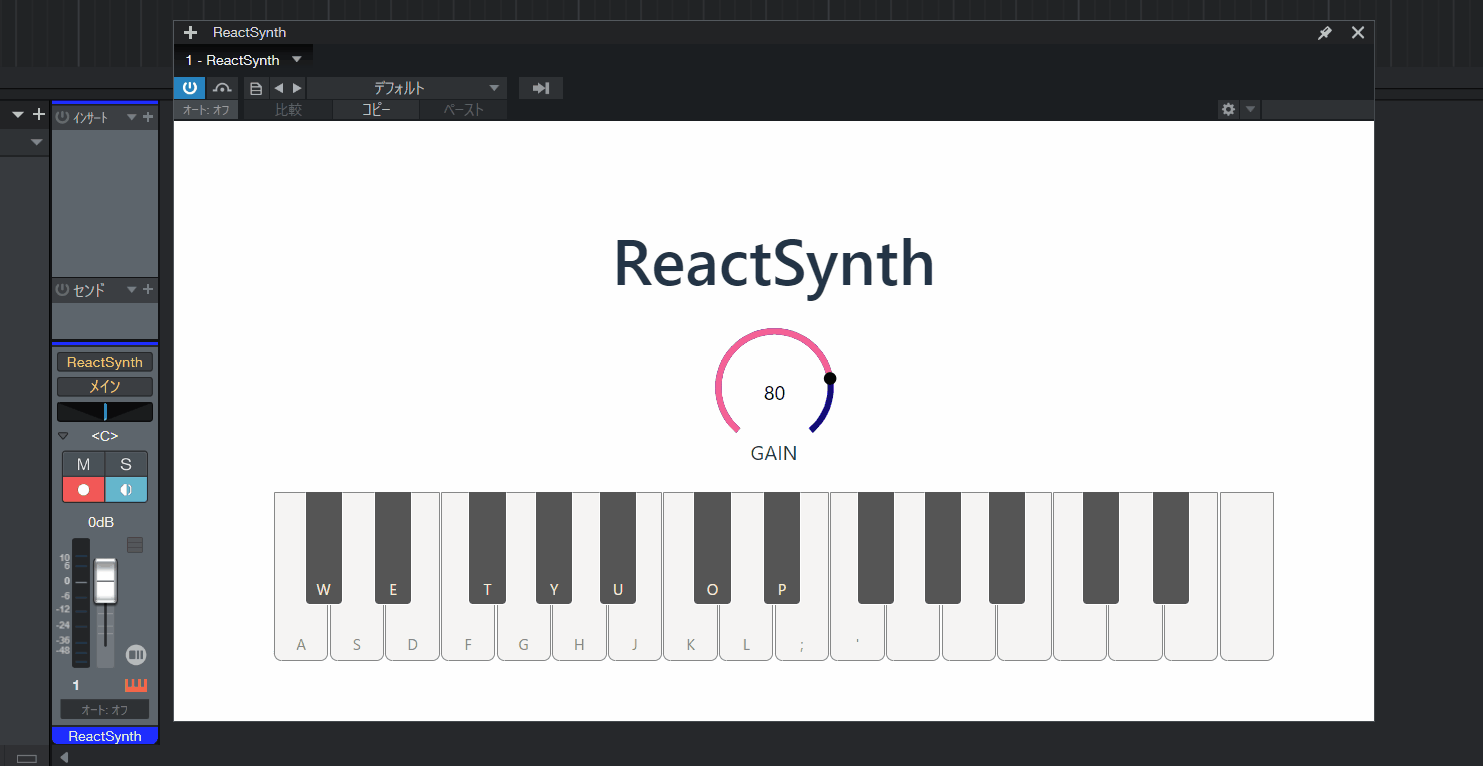Image resolution: width=1483 pixels, height=766 pixels.
Task: Open the orange instrument keyboard icon
Action: (x=136, y=685)
